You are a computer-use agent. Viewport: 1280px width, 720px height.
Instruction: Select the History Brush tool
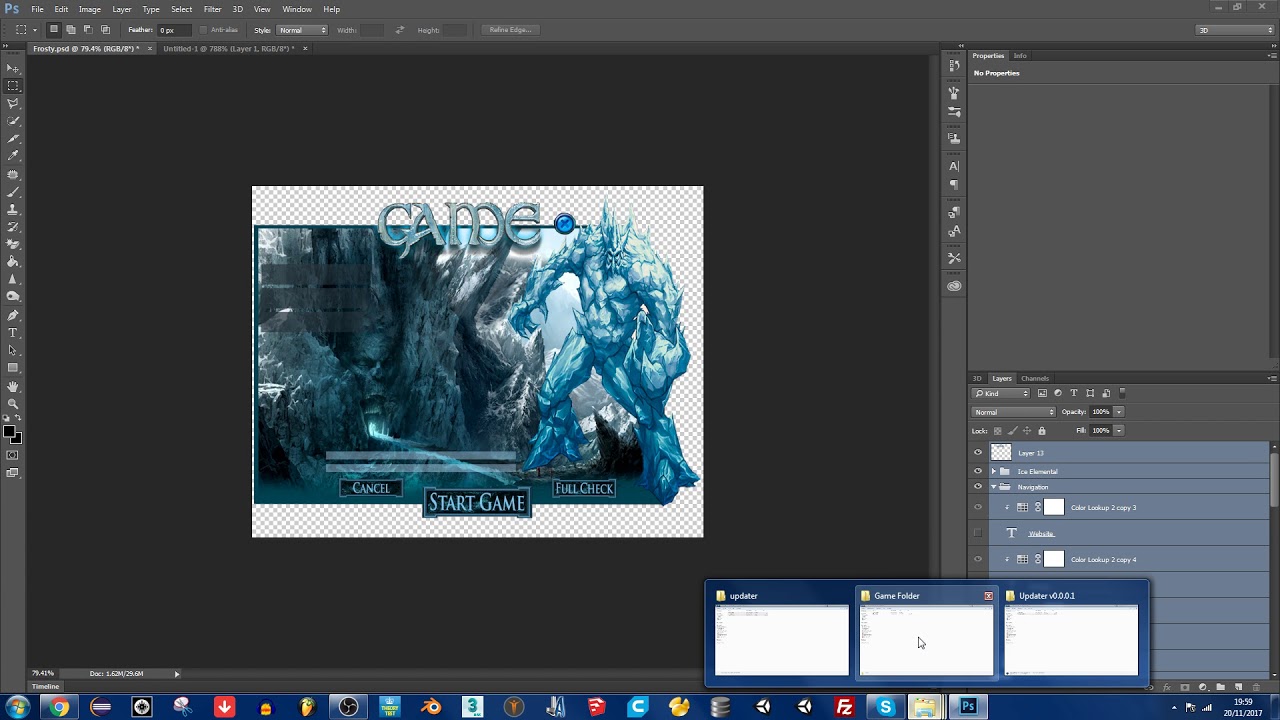point(13,226)
